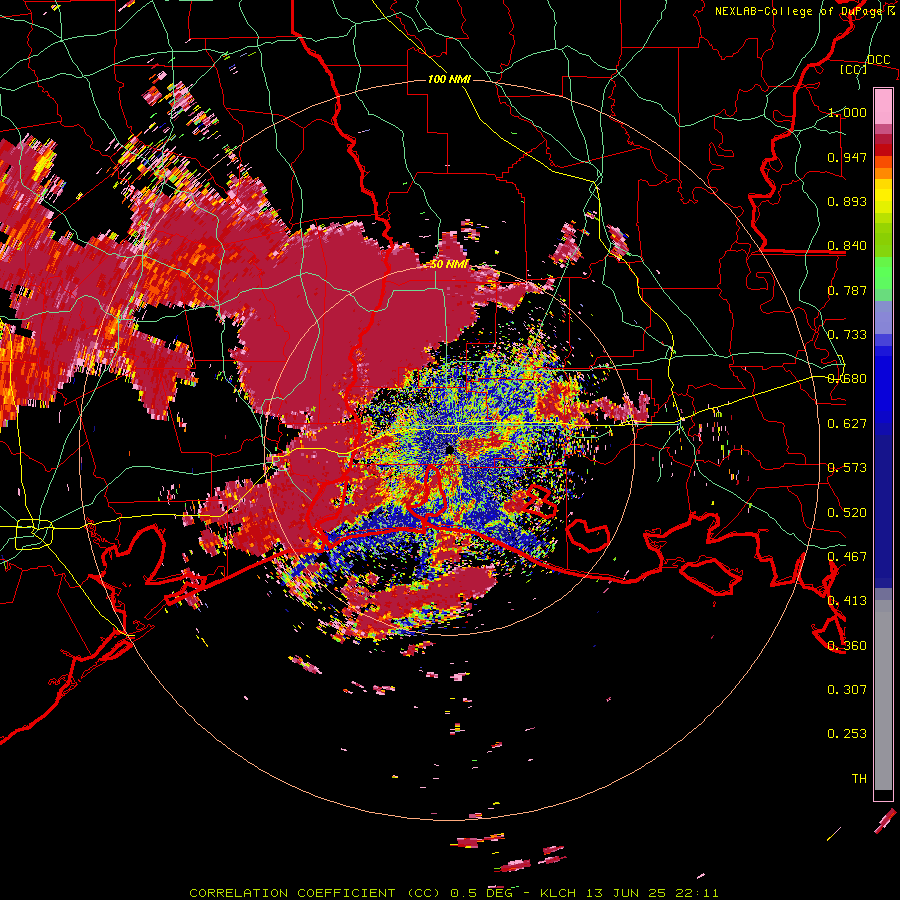This screenshot has width=900, height=900.
Task: Click the 50 NMI range ring label
Action: 449,265
